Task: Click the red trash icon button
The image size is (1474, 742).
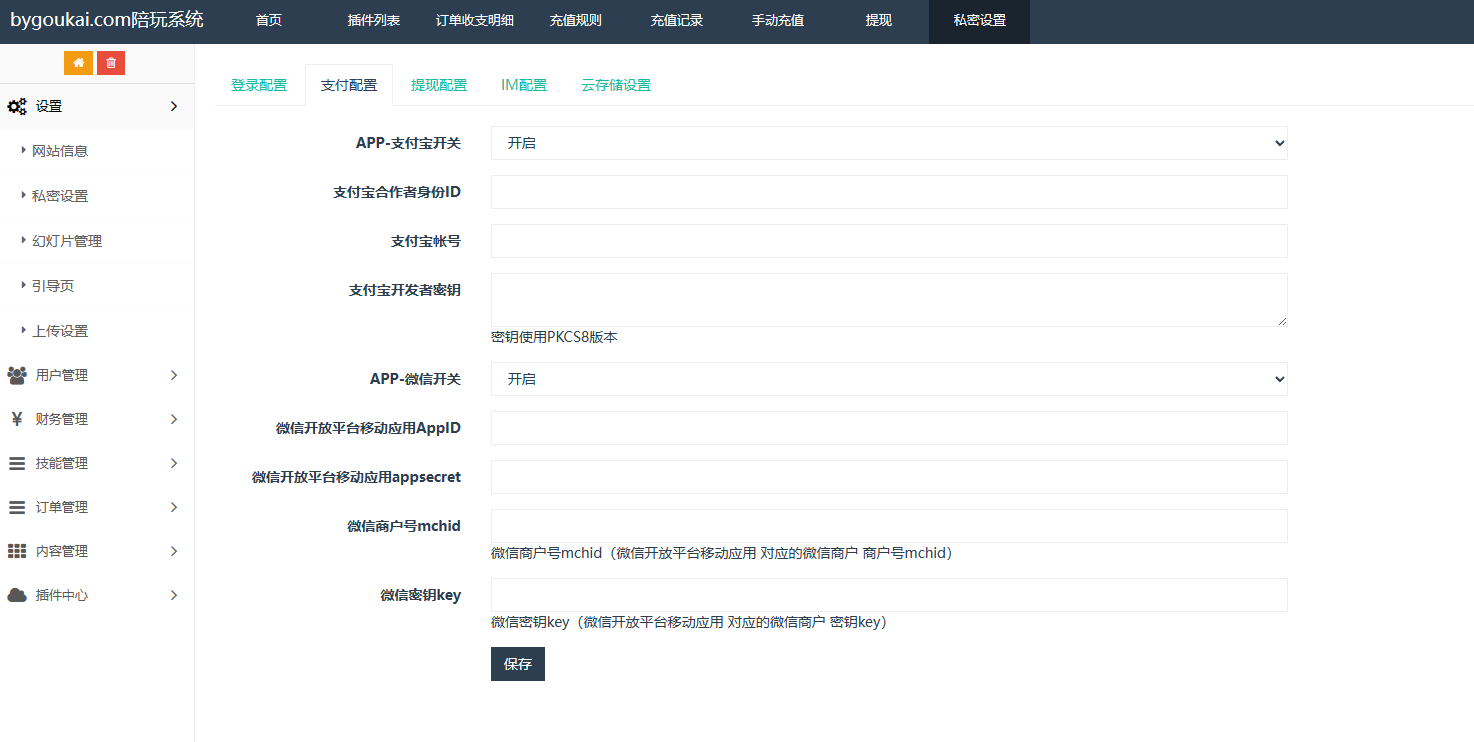Action: (x=111, y=63)
